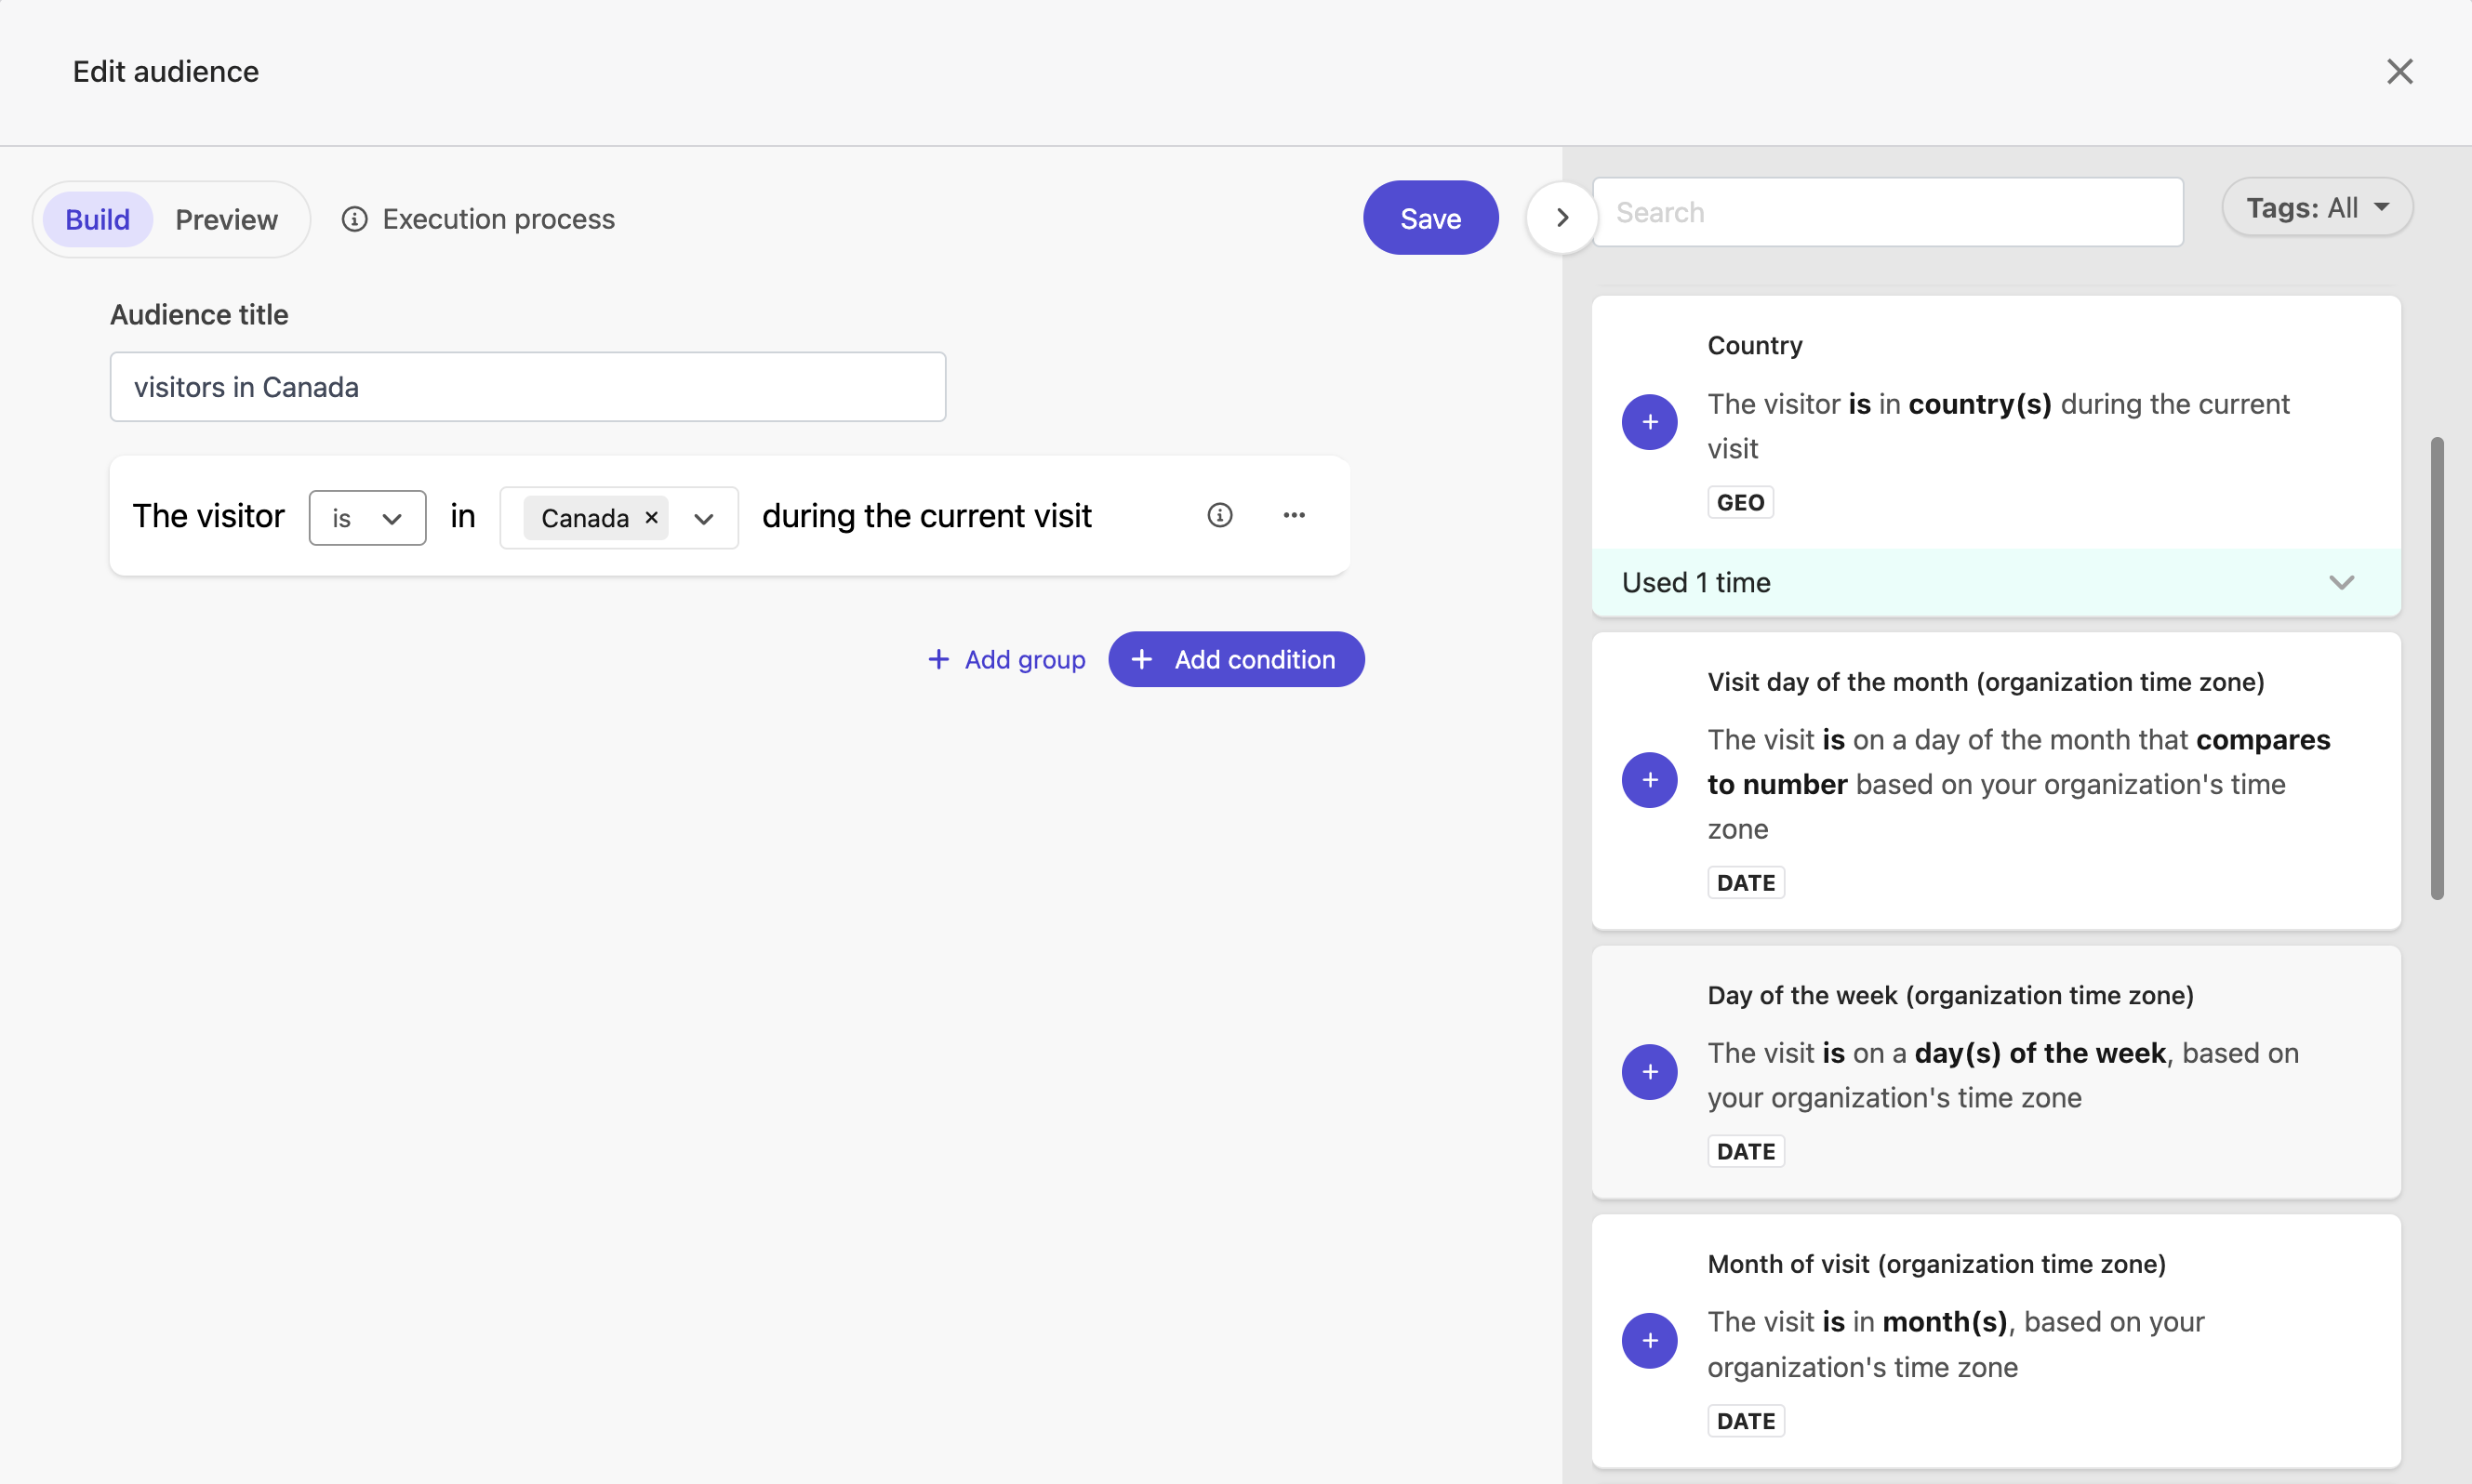Remove Canada from the country selection
The image size is (2472, 1484).
[651, 518]
